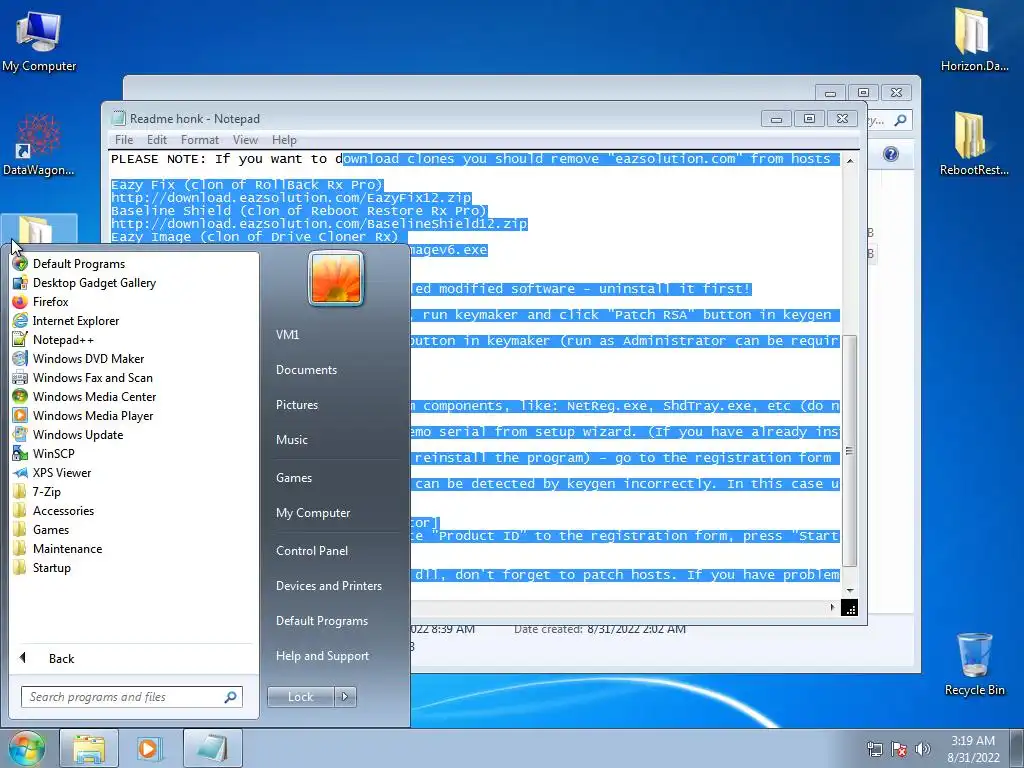Open the Action Center flag icon
This screenshot has width=1024, height=768.
(899, 749)
